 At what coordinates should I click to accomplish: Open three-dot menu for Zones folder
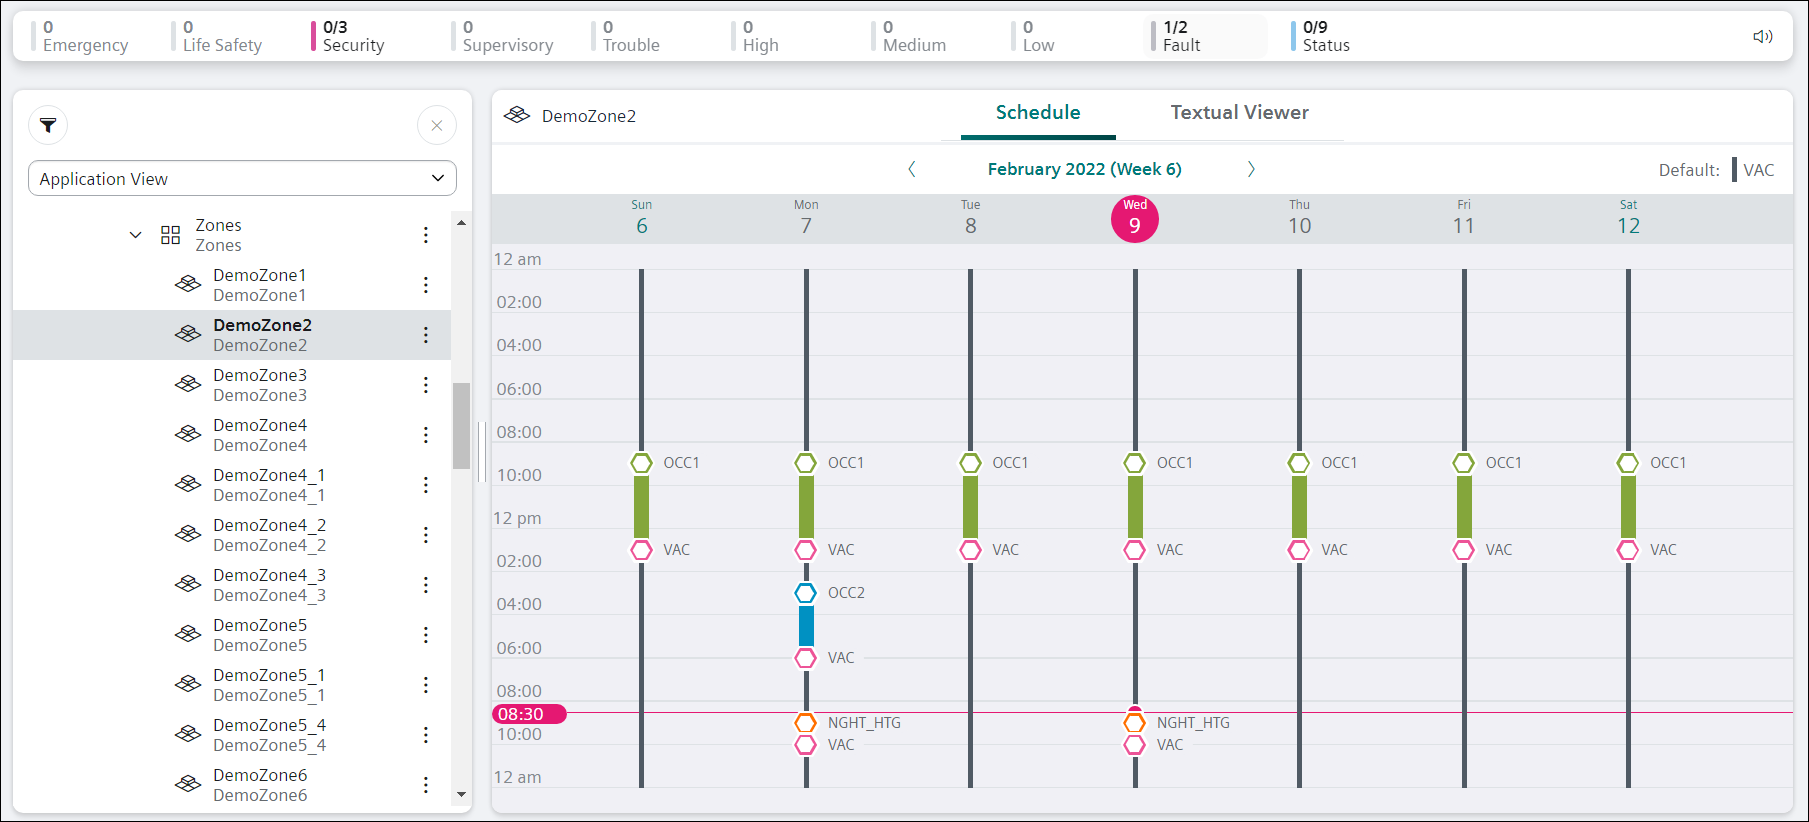pyautogui.click(x=426, y=235)
